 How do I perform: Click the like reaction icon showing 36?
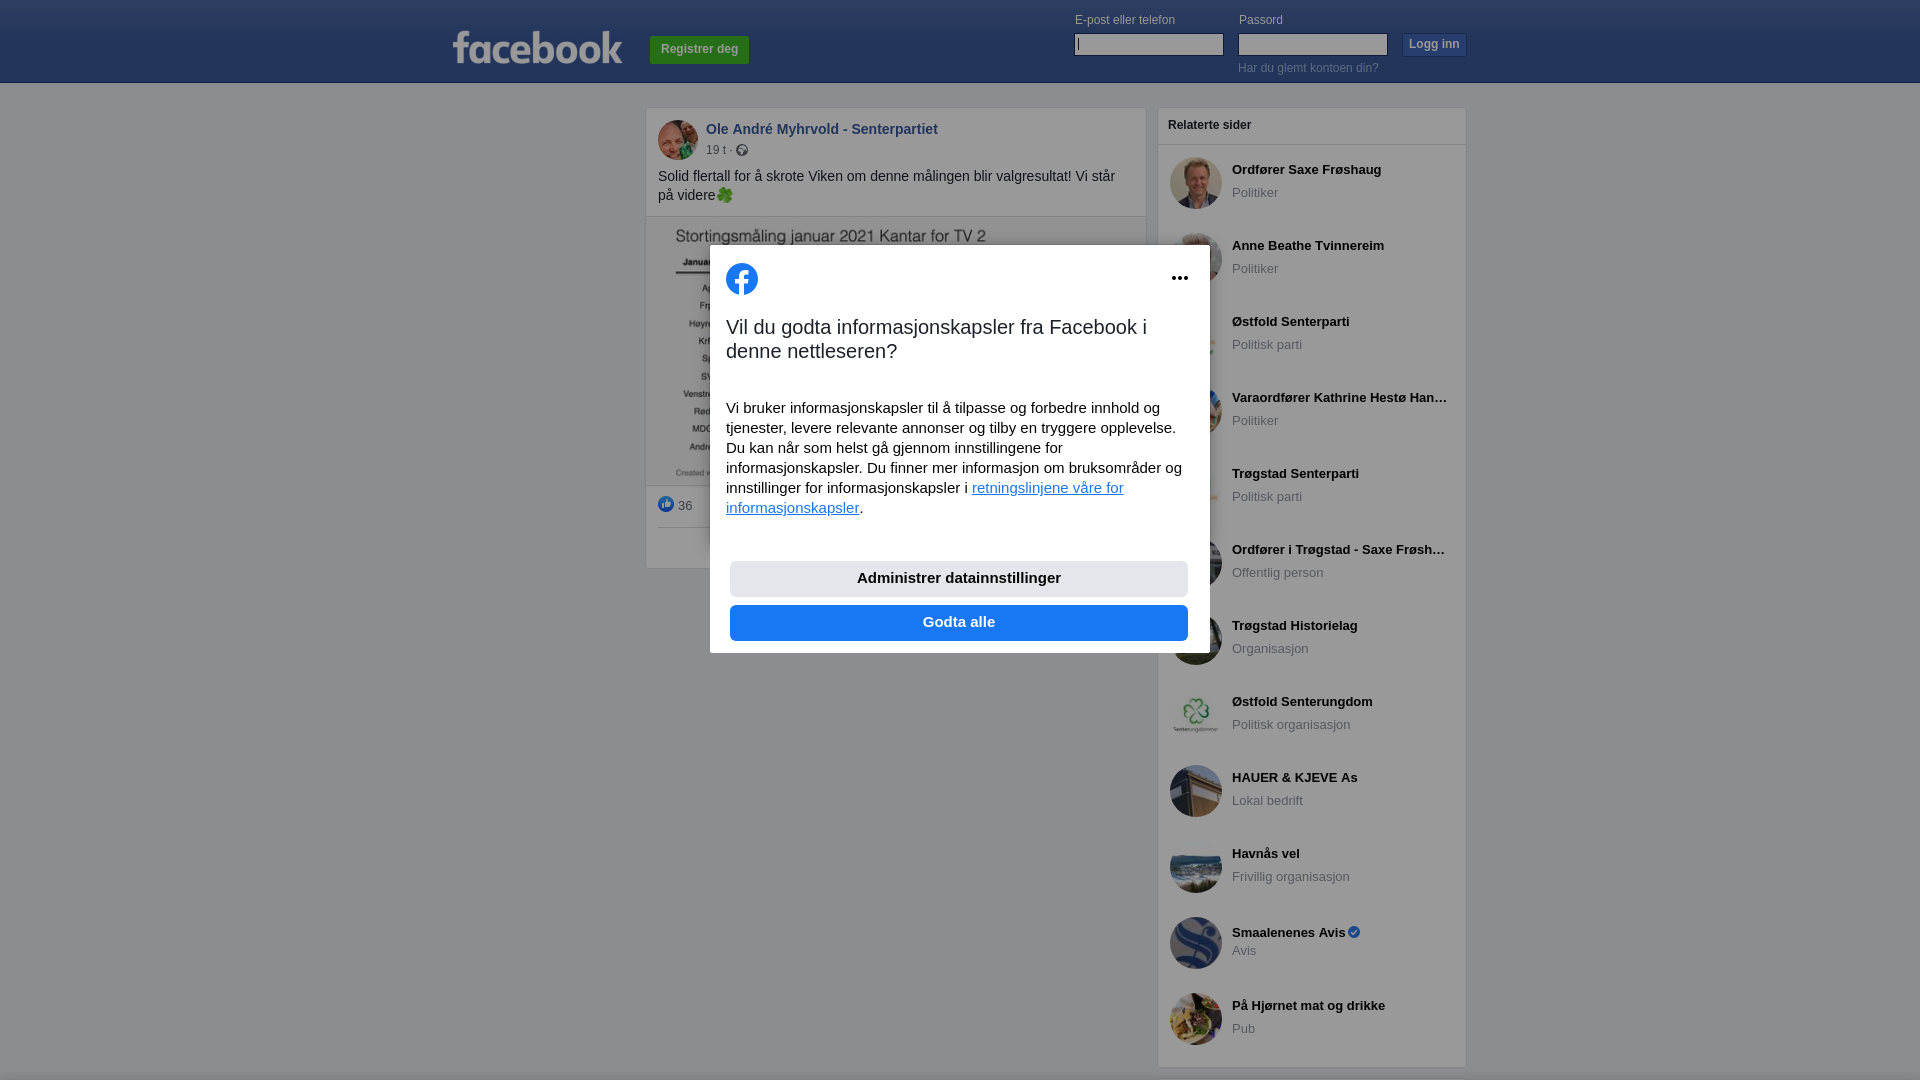click(666, 504)
